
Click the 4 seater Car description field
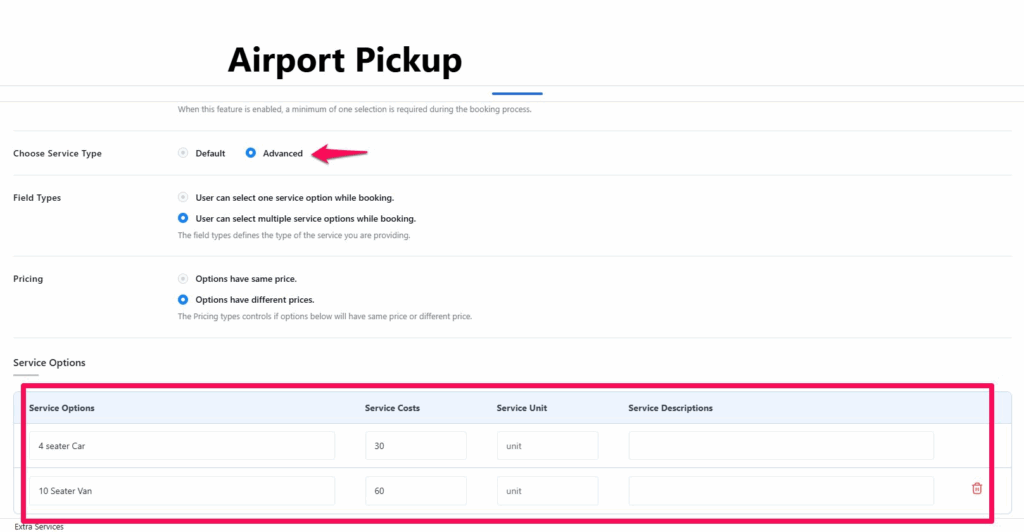tap(780, 446)
